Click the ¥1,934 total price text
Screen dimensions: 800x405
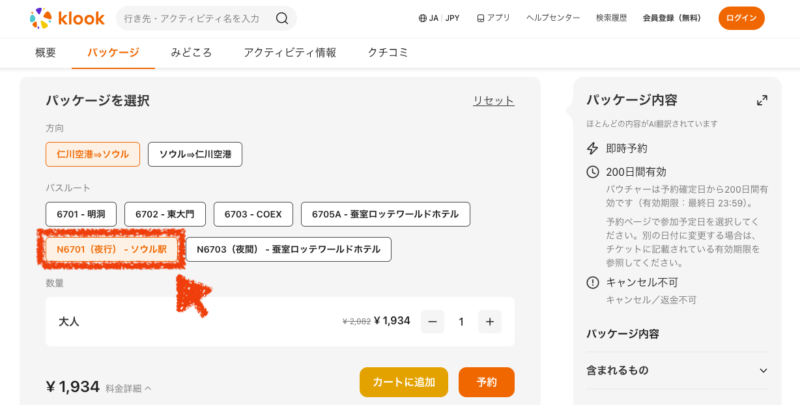pyautogui.click(x=72, y=387)
